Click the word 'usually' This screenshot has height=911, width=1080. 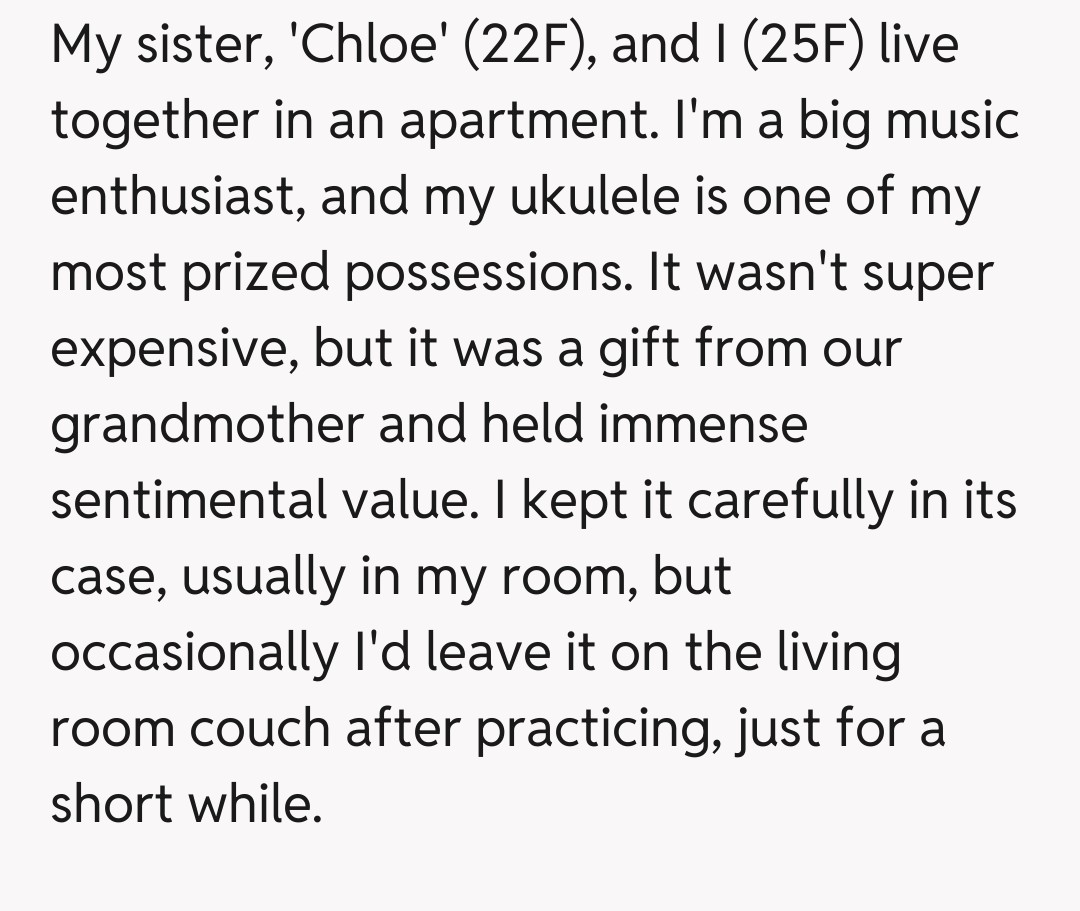coord(267,577)
